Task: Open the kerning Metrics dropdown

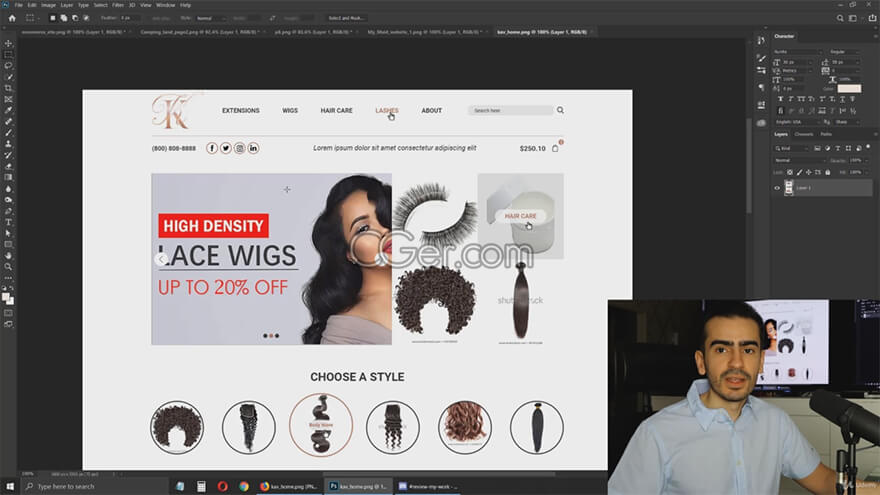Action: click(x=796, y=71)
